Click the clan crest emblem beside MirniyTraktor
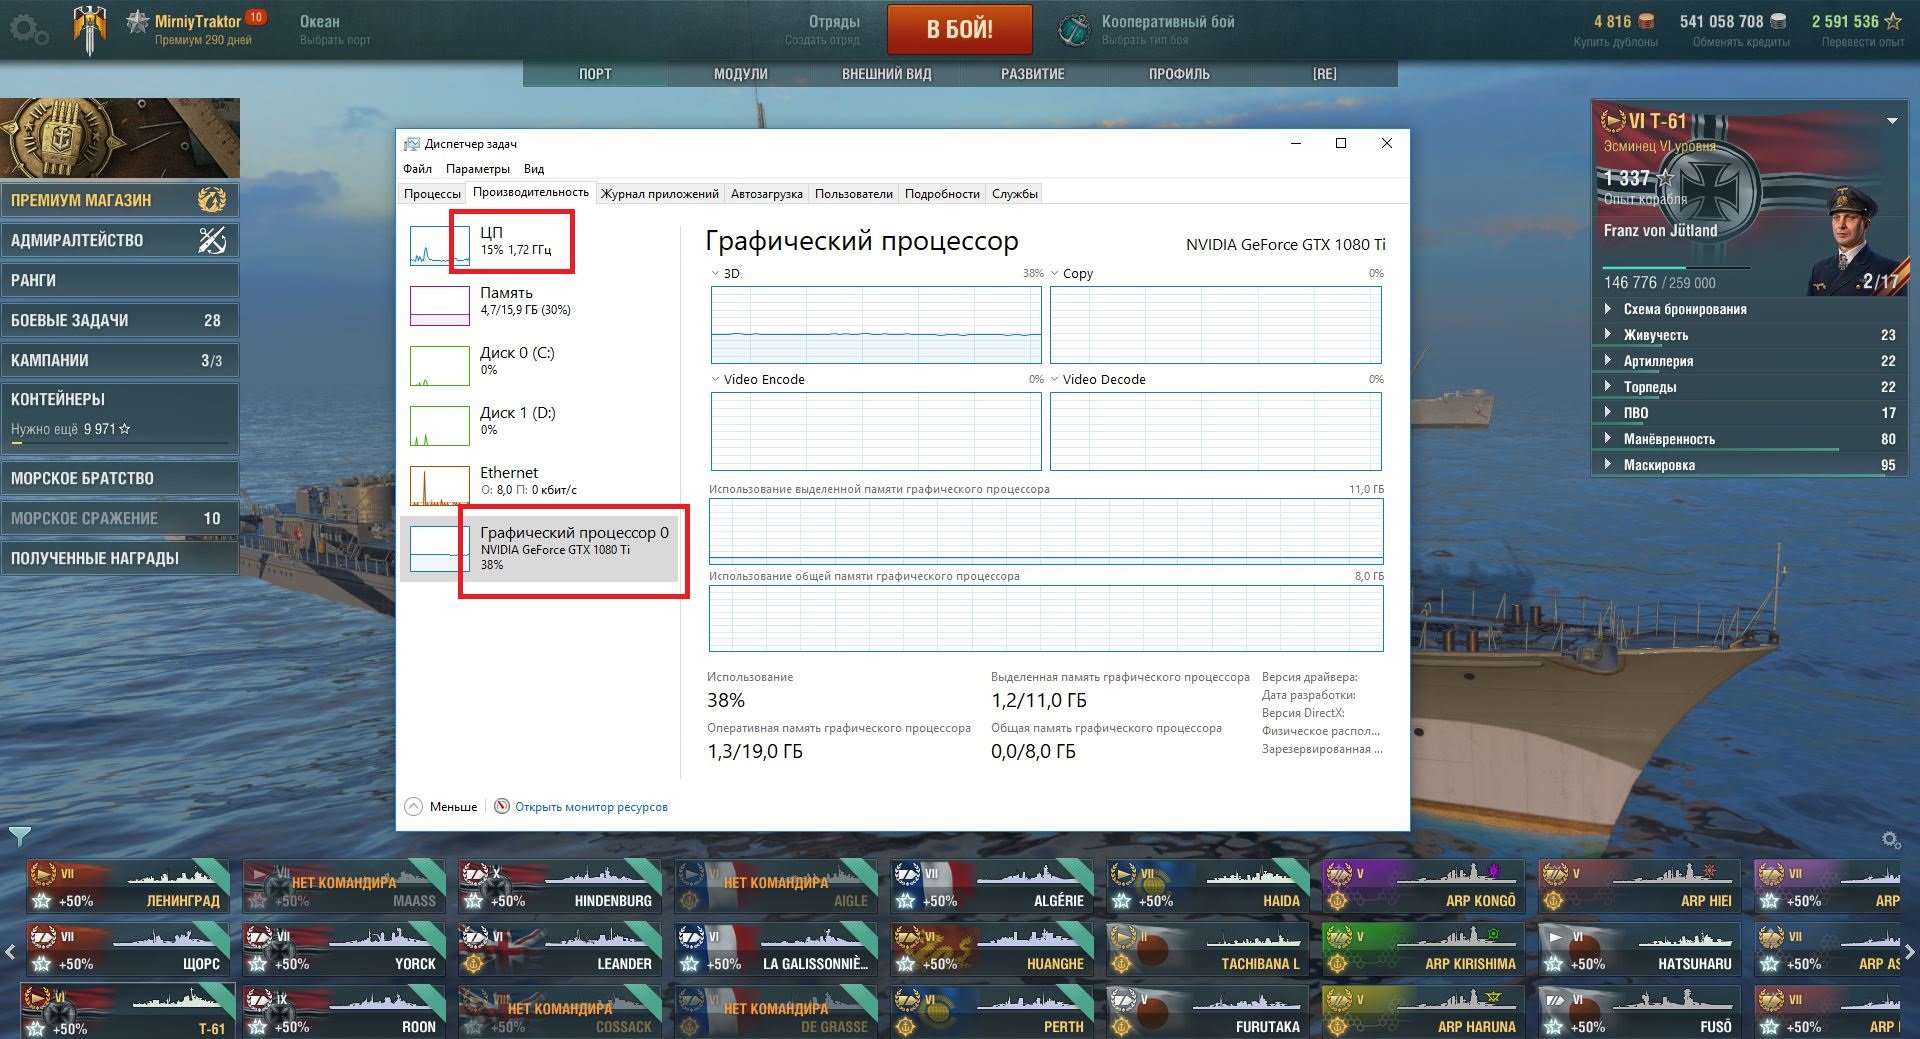The width and height of the screenshot is (1920, 1039). click(x=90, y=30)
